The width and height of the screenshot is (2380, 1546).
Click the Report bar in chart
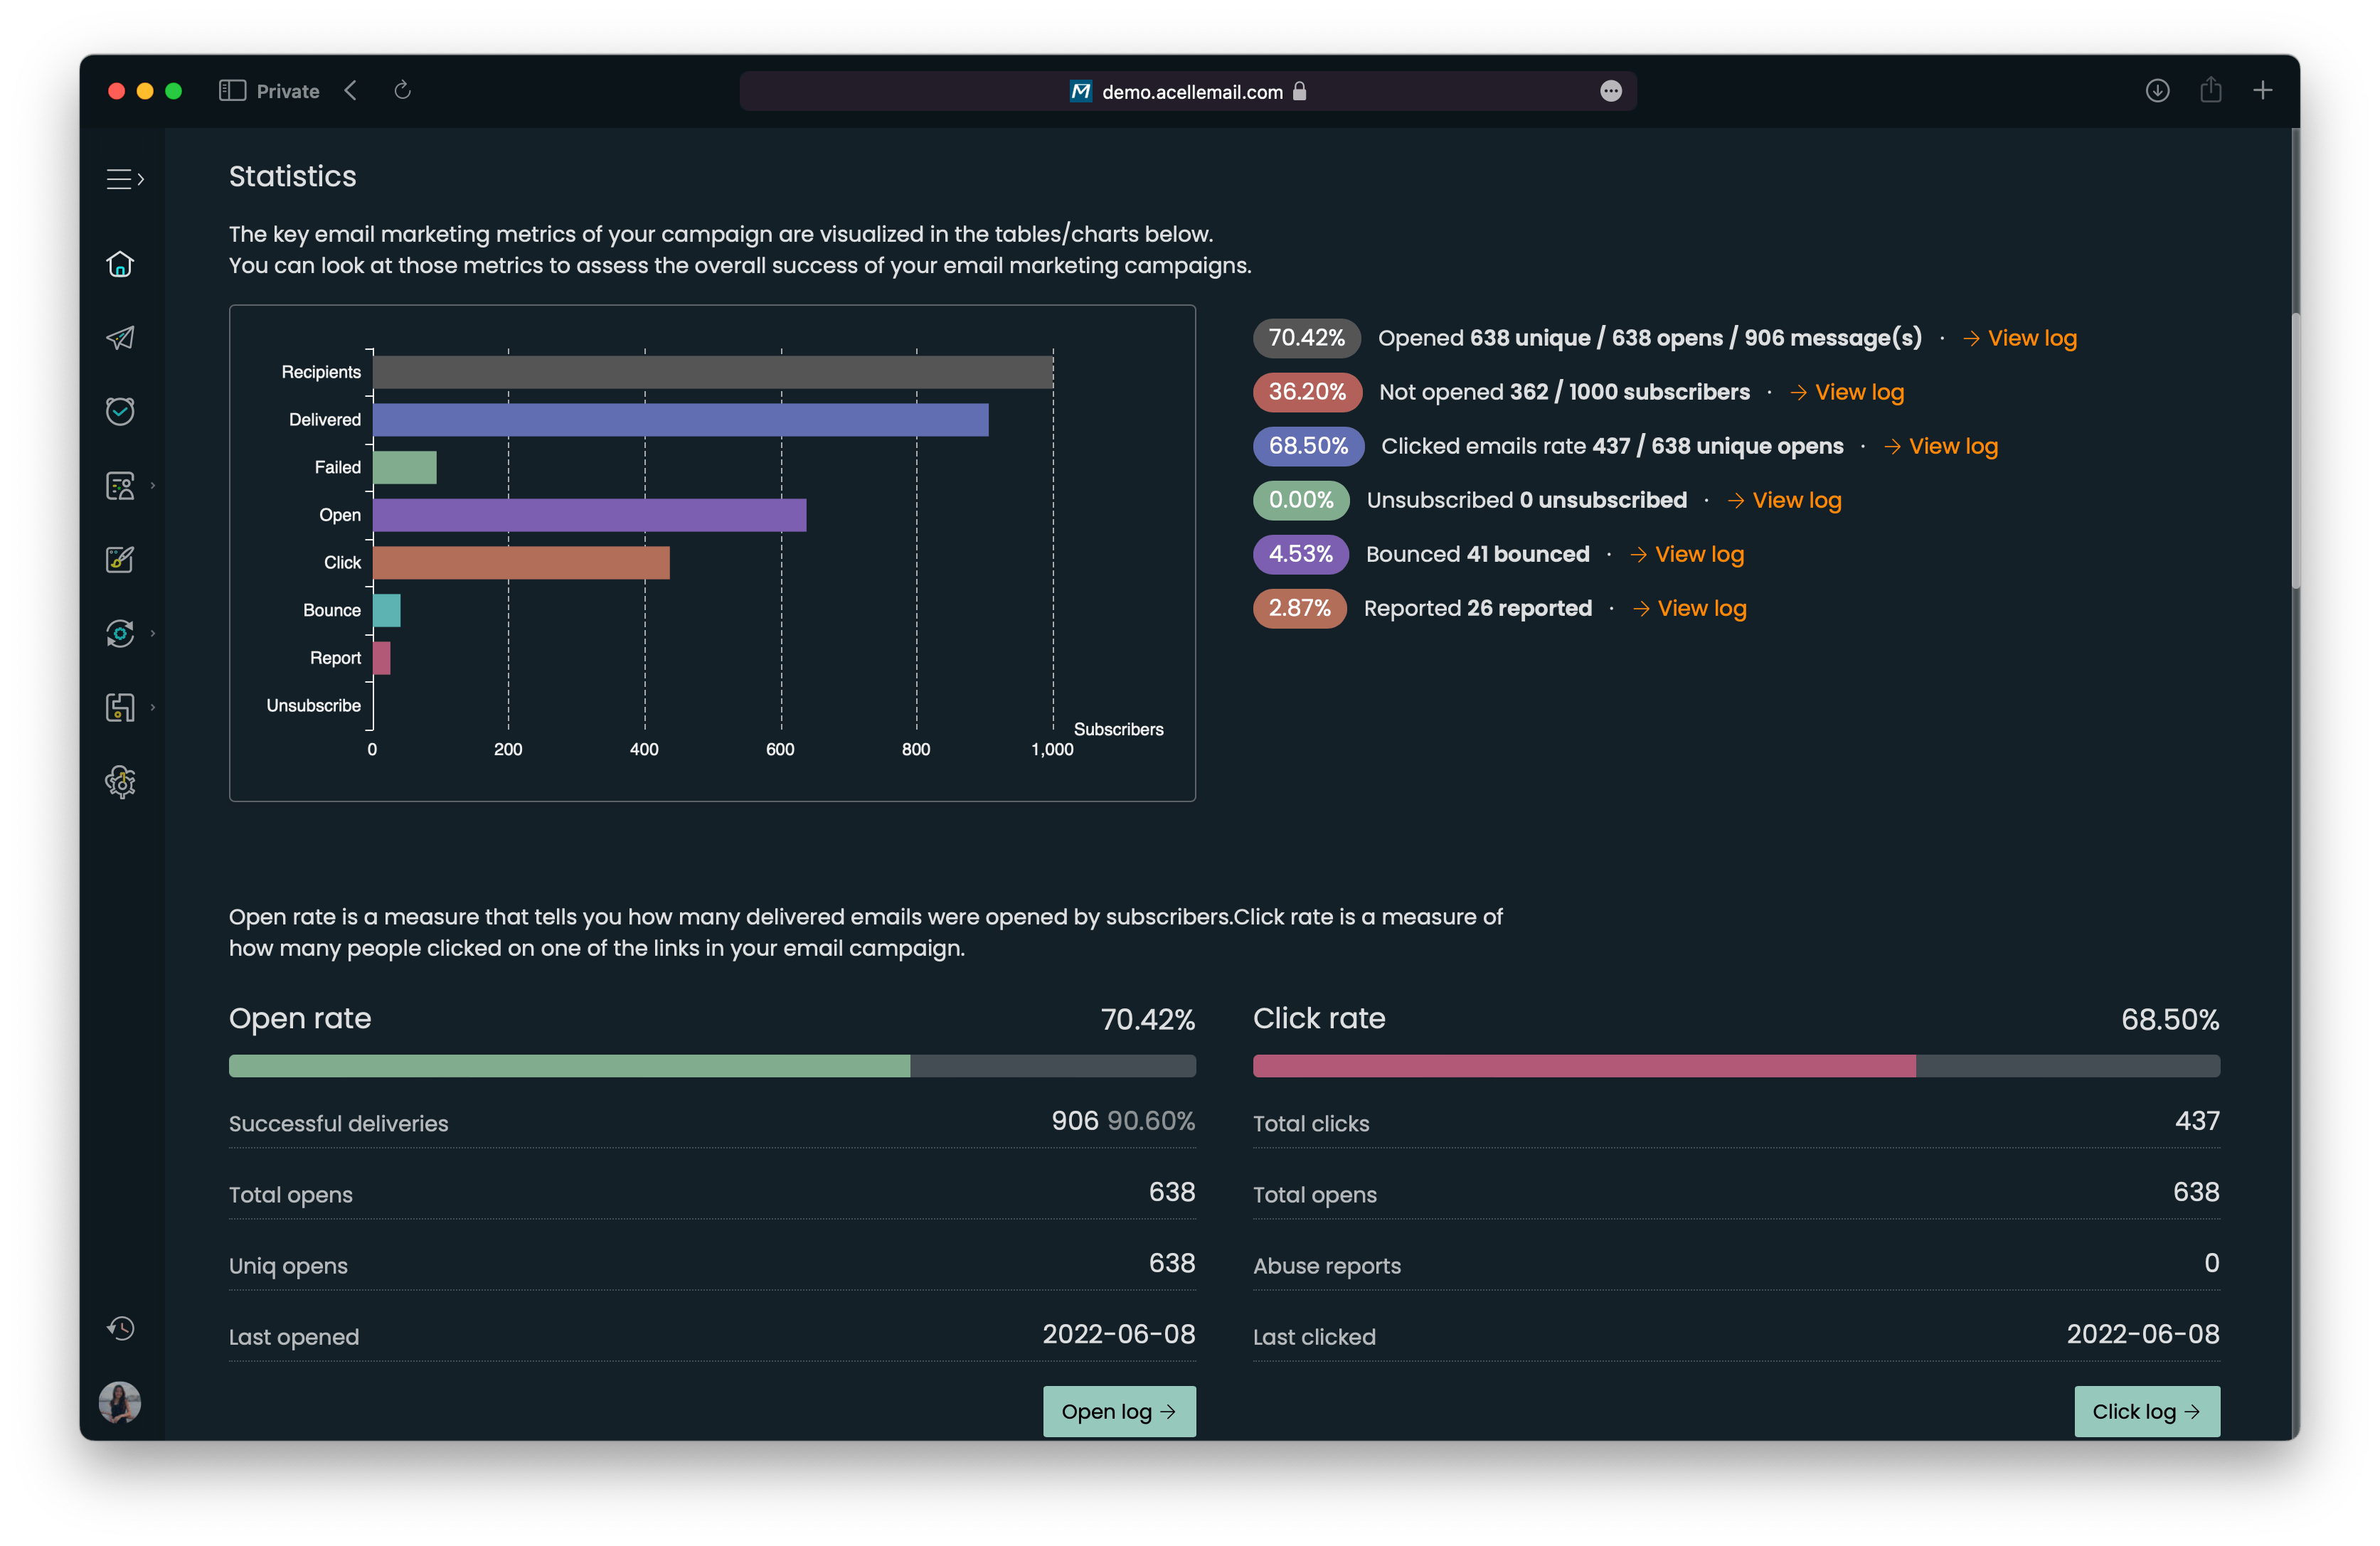click(382, 658)
